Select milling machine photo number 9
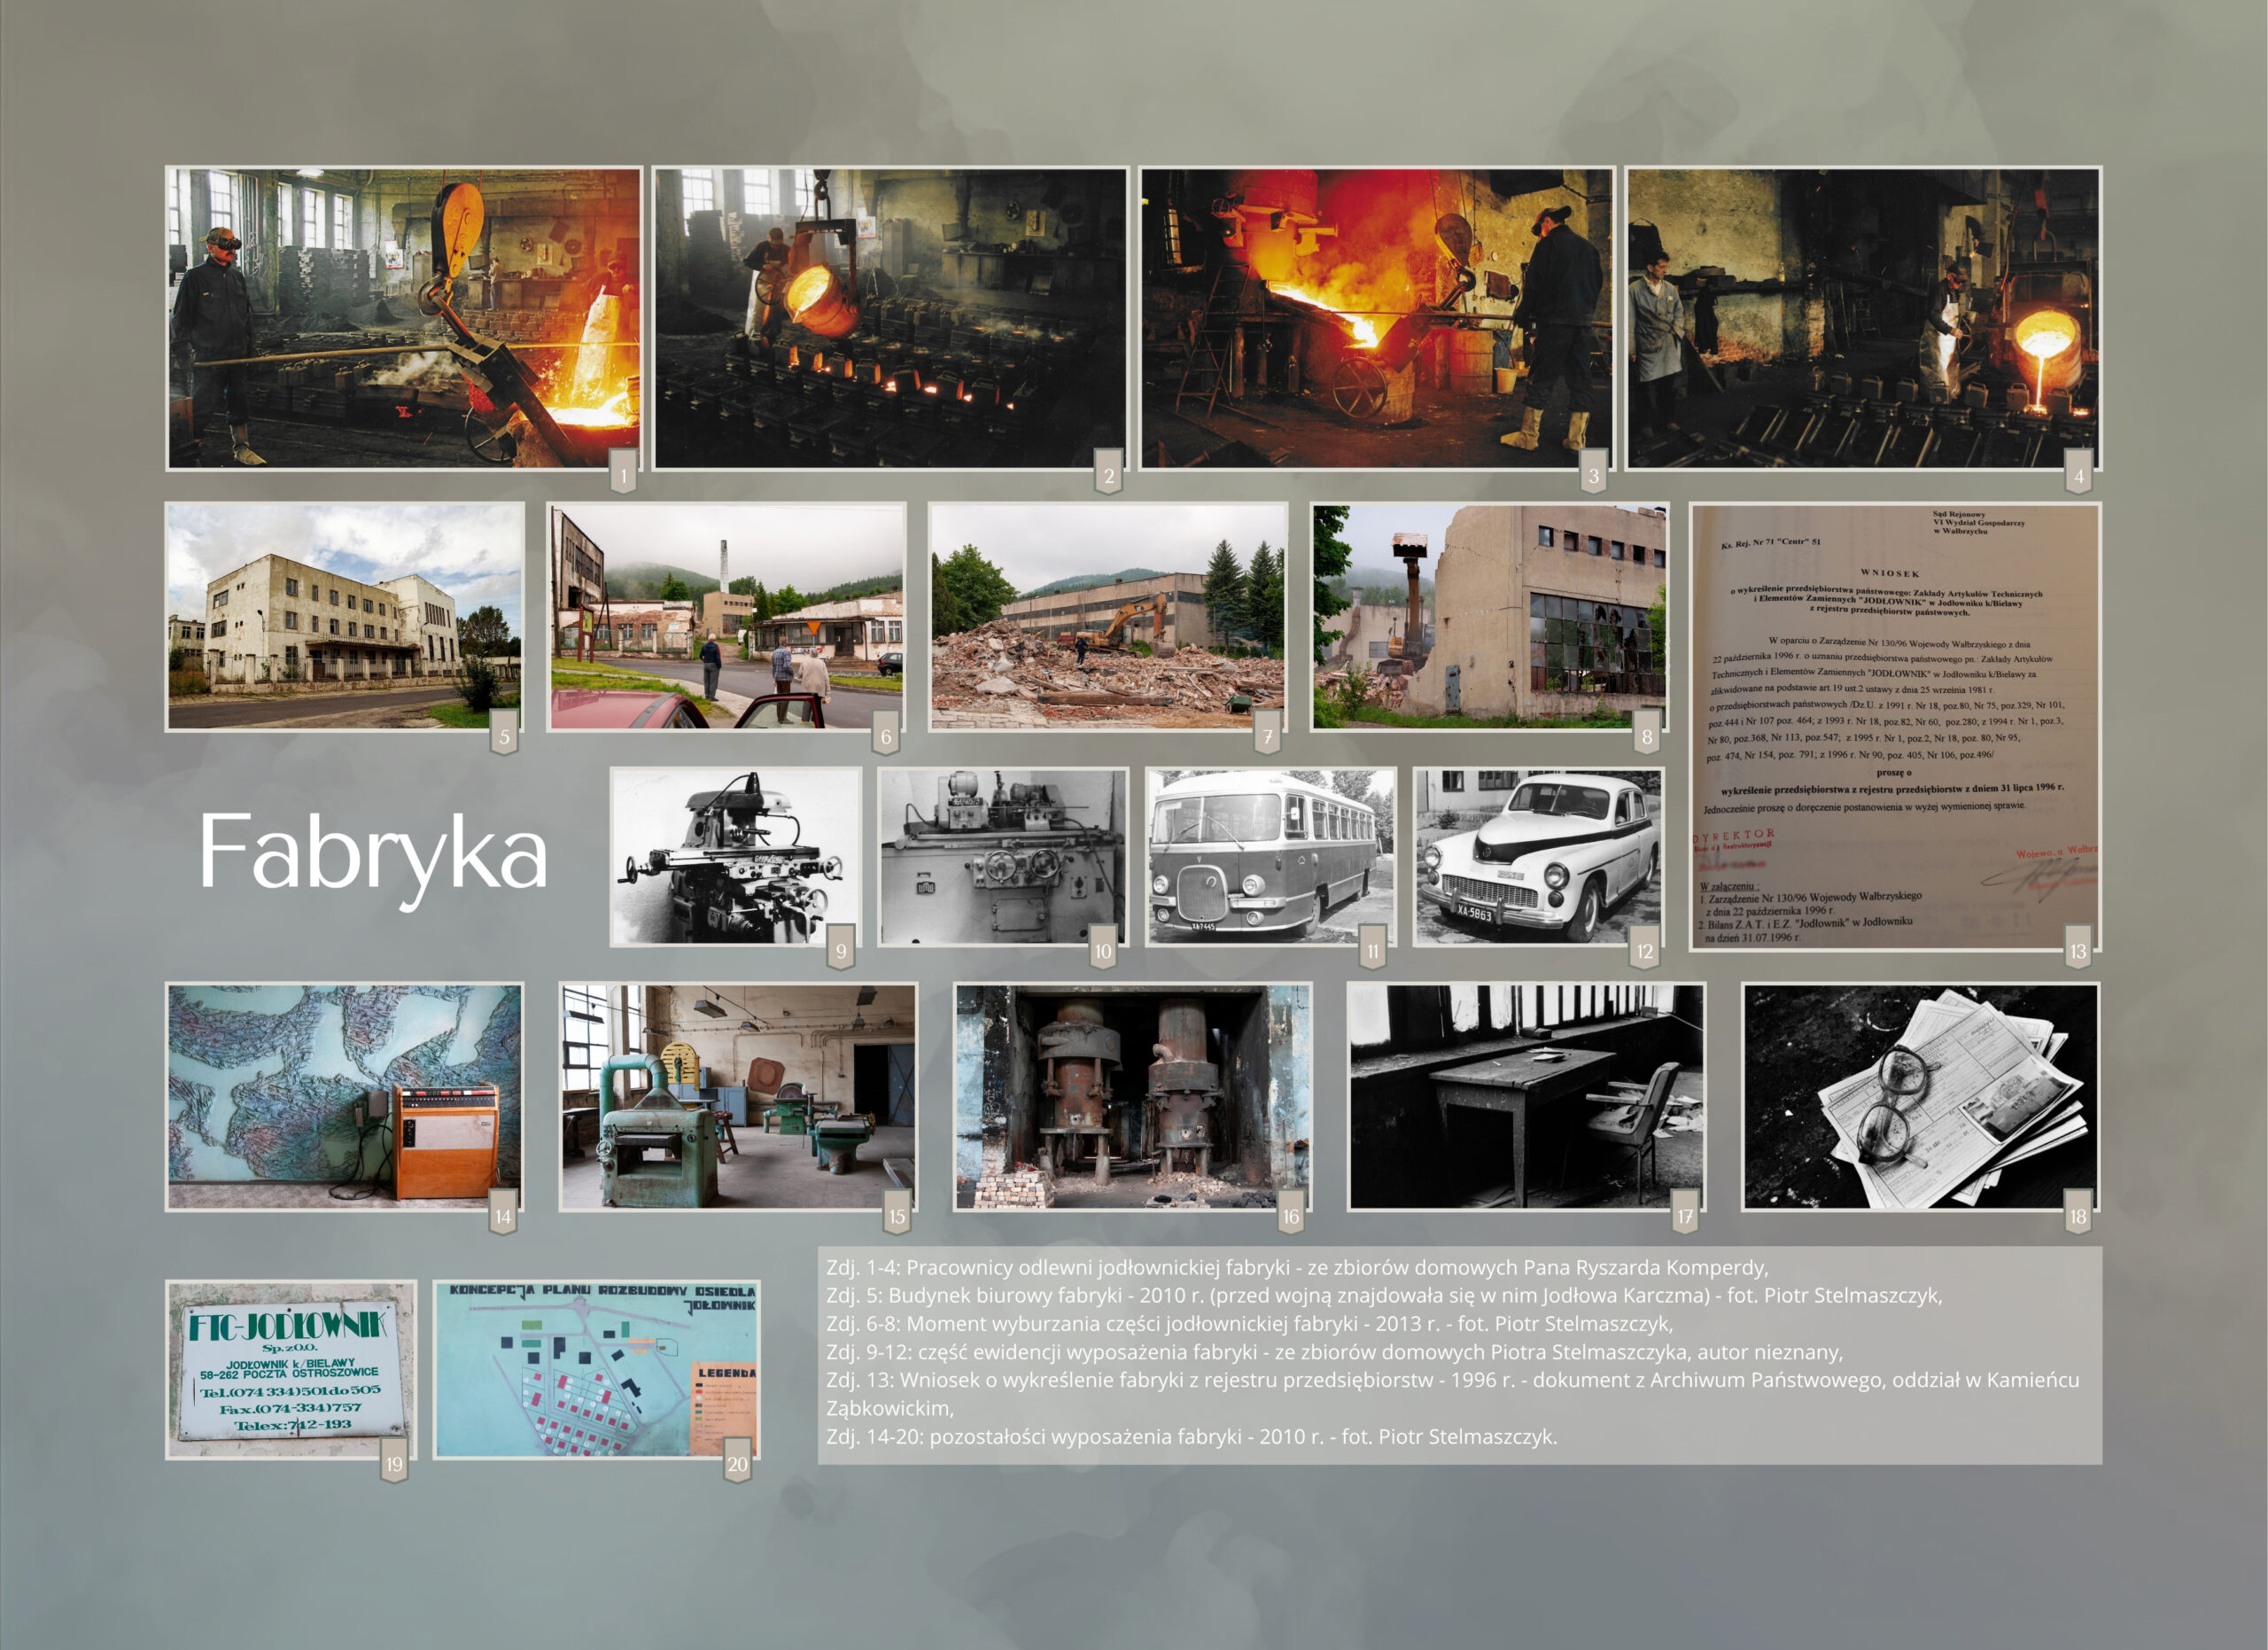Image resolution: width=2268 pixels, height=1650 pixels. click(x=735, y=856)
